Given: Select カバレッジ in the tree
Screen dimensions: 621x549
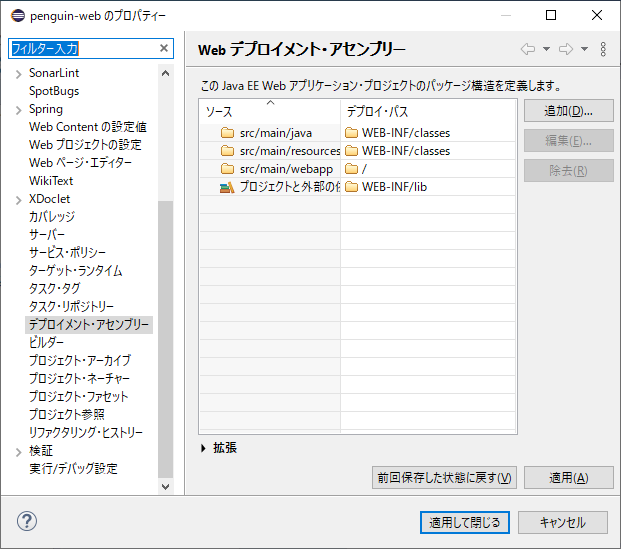Looking at the screenshot, I should [x=51, y=217].
